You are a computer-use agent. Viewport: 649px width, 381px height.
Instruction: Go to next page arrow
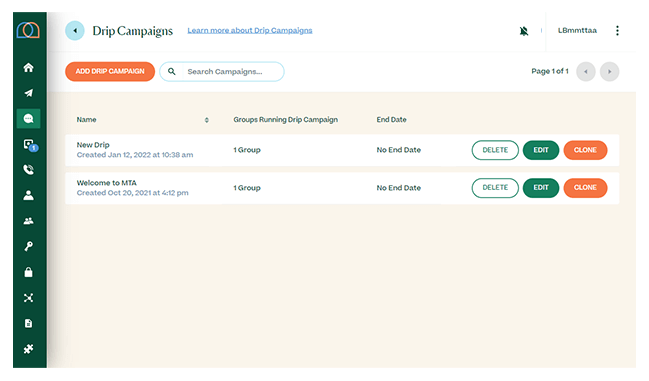click(610, 72)
